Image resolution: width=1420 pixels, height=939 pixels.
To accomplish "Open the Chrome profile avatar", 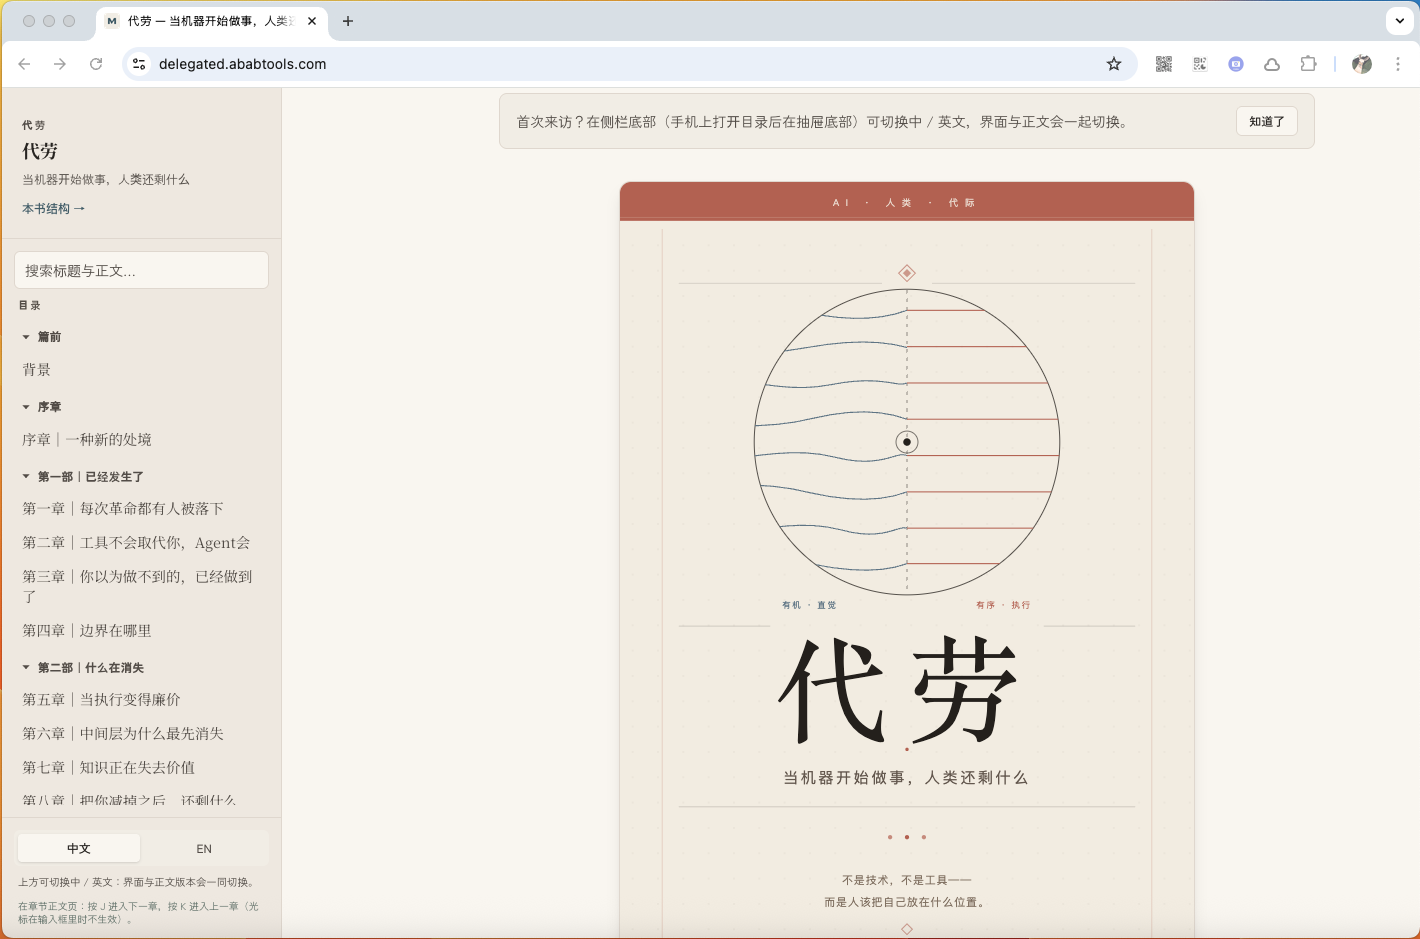I will (x=1362, y=64).
